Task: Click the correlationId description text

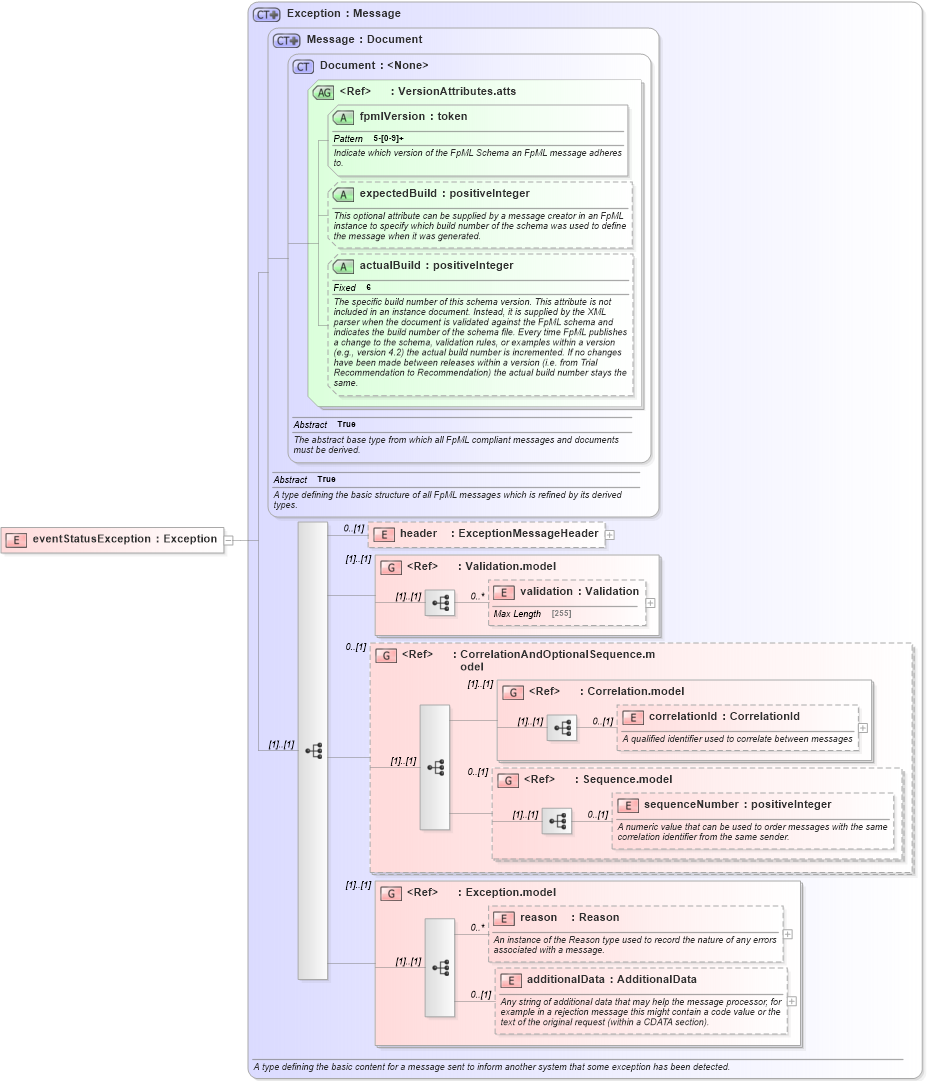Action: [x=737, y=739]
